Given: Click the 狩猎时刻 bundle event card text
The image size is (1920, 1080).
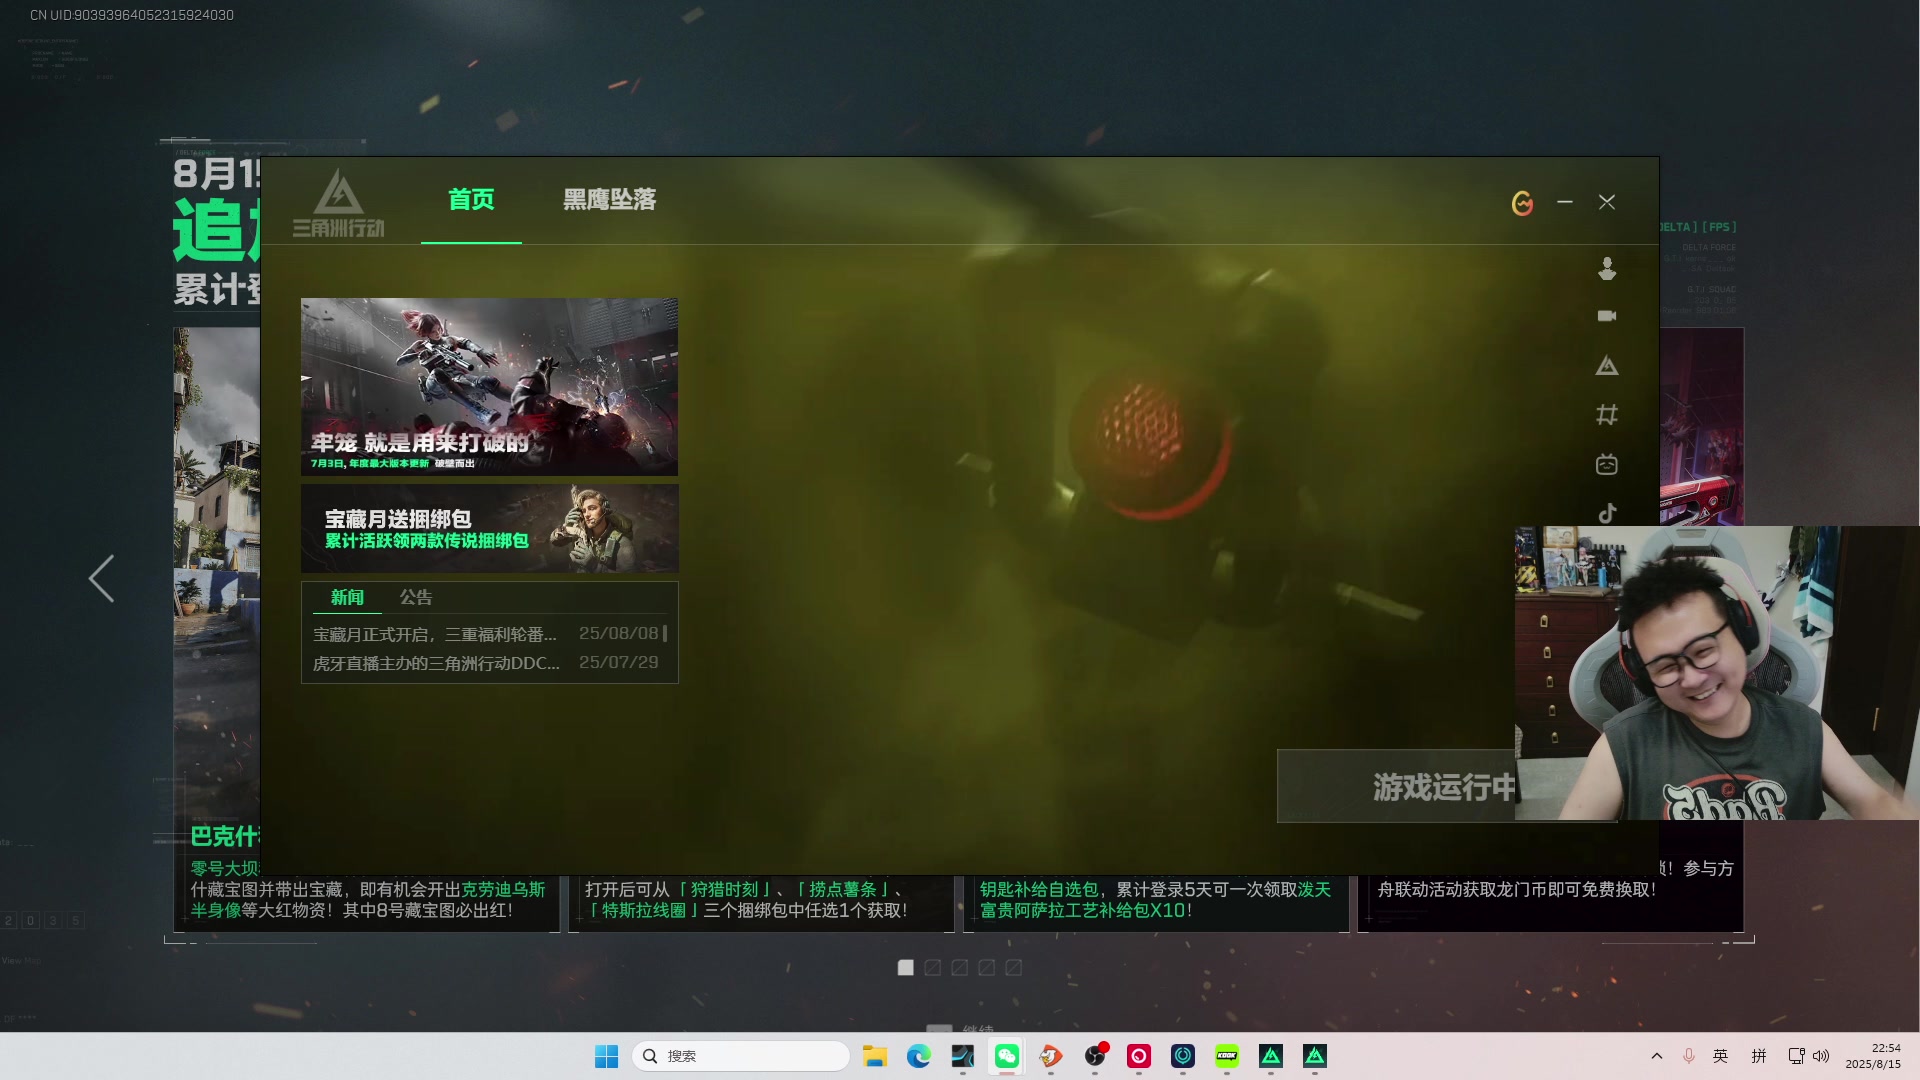Looking at the screenshot, I should pos(746,899).
